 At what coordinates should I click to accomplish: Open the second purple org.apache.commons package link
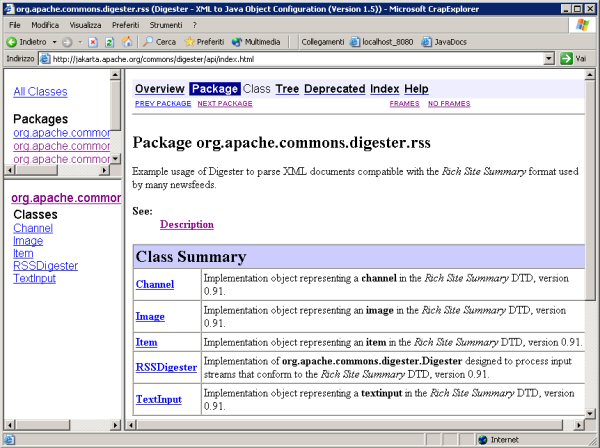pos(61,146)
